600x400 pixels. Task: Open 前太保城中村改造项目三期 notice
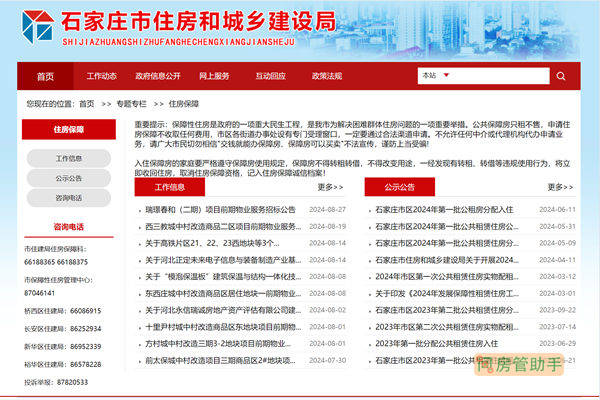tap(220, 361)
